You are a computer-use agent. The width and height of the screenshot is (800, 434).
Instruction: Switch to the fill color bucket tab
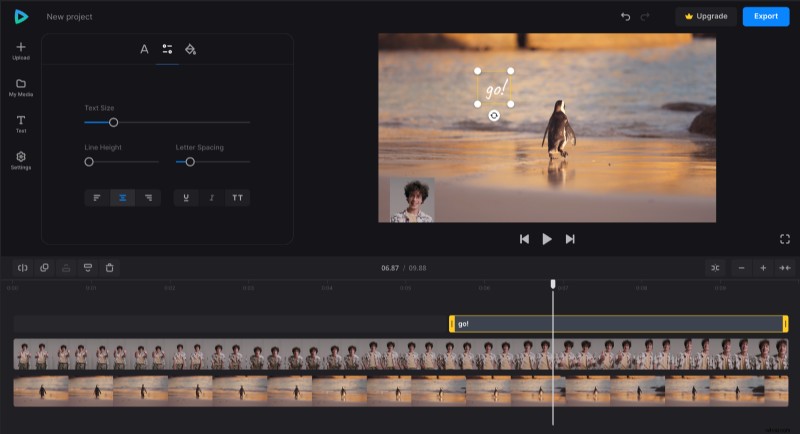click(190, 49)
